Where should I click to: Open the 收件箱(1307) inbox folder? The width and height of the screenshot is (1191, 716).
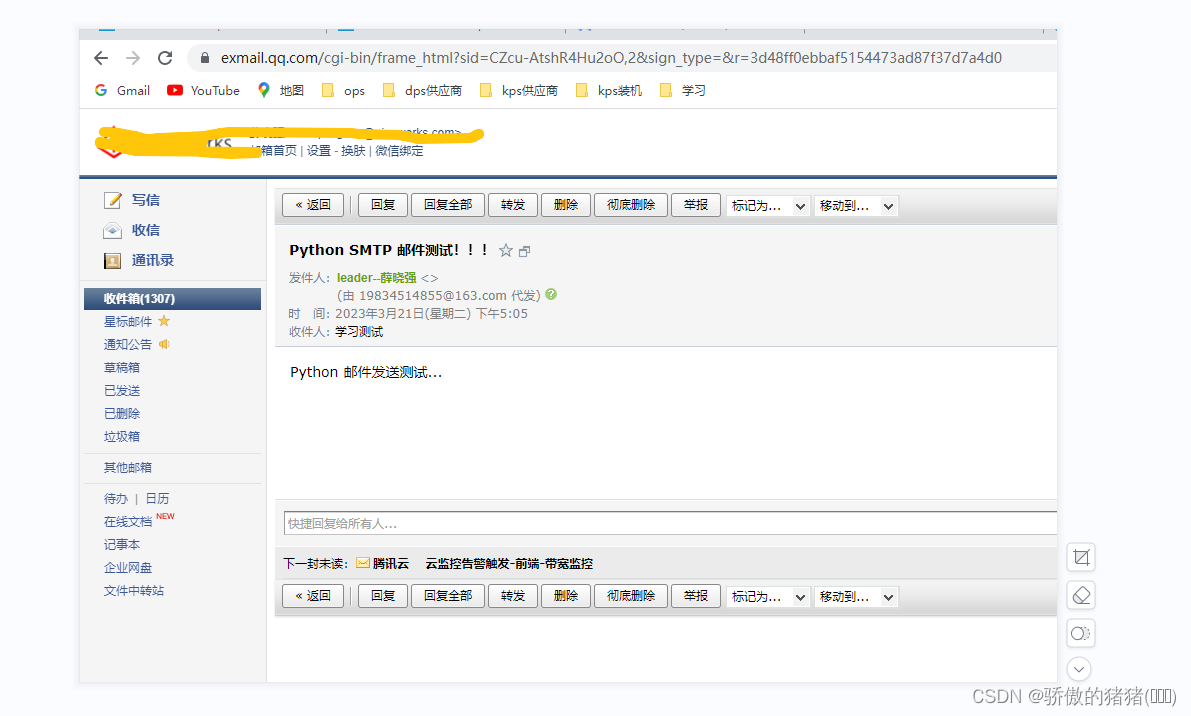pos(172,298)
